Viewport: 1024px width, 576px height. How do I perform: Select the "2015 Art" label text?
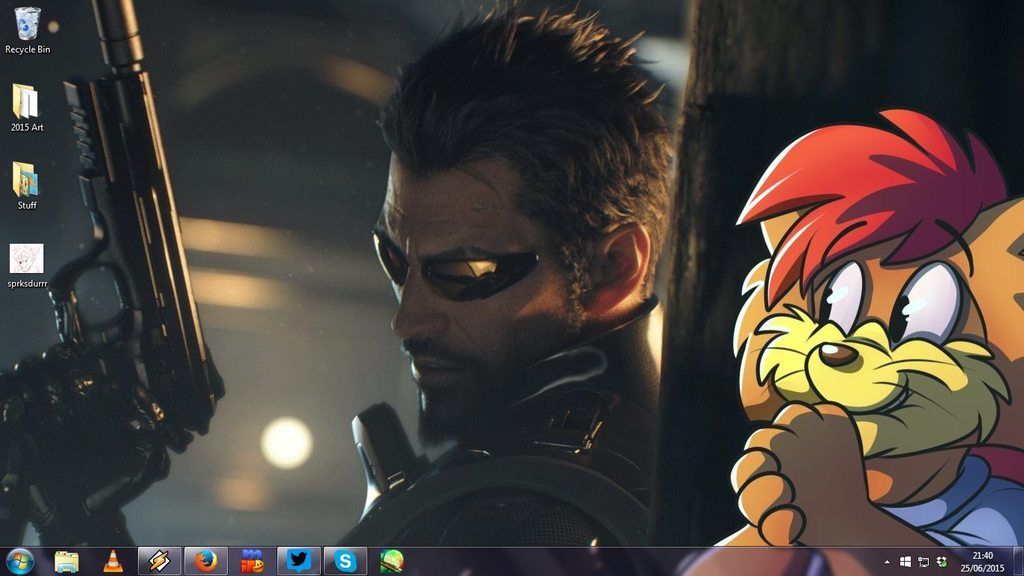[27, 127]
